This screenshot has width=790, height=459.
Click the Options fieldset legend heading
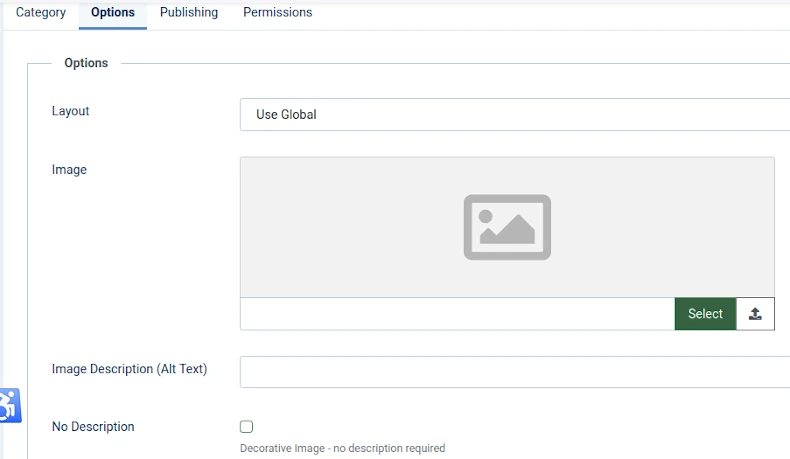pyautogui.click(x=86, y=63)
